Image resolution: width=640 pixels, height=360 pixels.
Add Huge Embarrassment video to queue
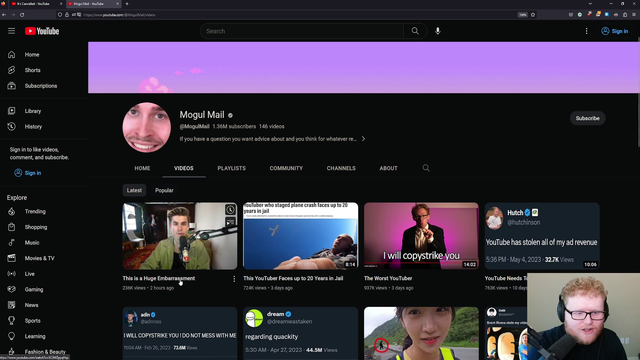(x=230, y=222)
